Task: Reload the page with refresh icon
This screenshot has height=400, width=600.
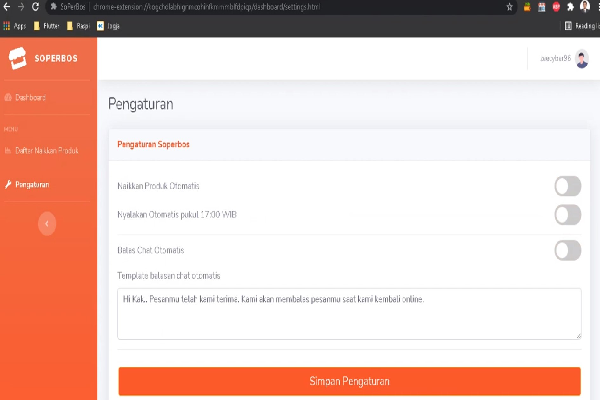Action: click(x=35, y=7)
